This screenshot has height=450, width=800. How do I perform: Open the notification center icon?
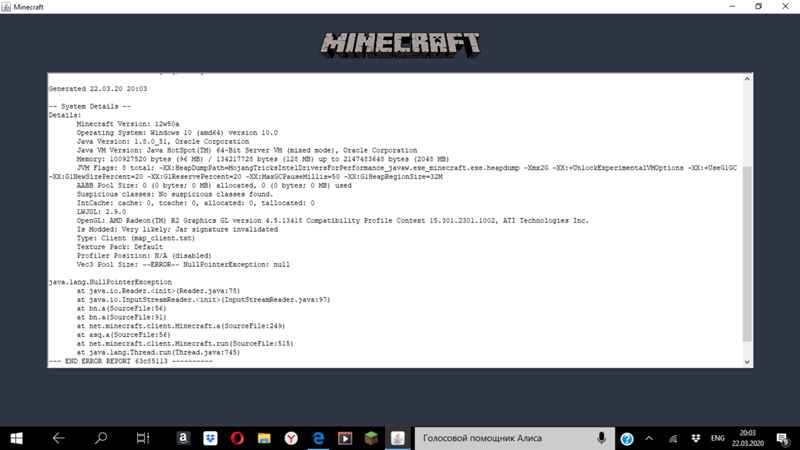point(783,438)
